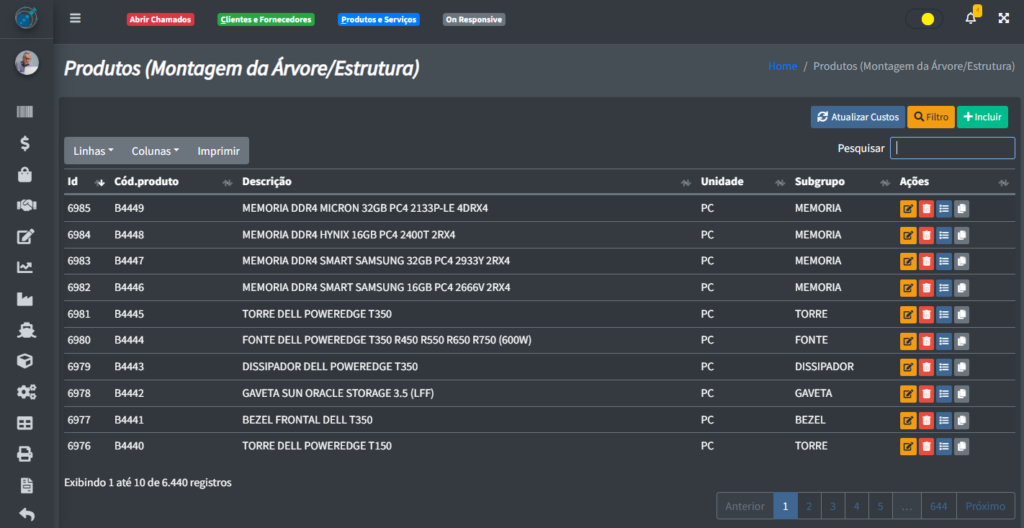Image resolution: width=1024 pixels, height=528 pixels.
Task: Open the Colunas dropdown
Action: point(155,151)
